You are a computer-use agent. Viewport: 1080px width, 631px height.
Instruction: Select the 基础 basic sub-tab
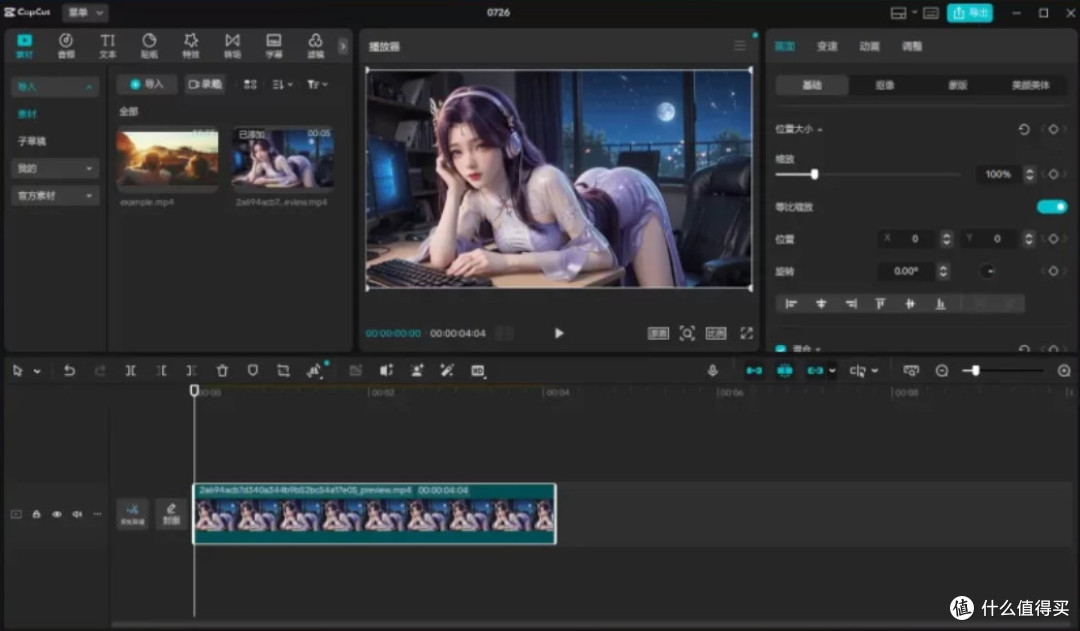click(812, 85)
